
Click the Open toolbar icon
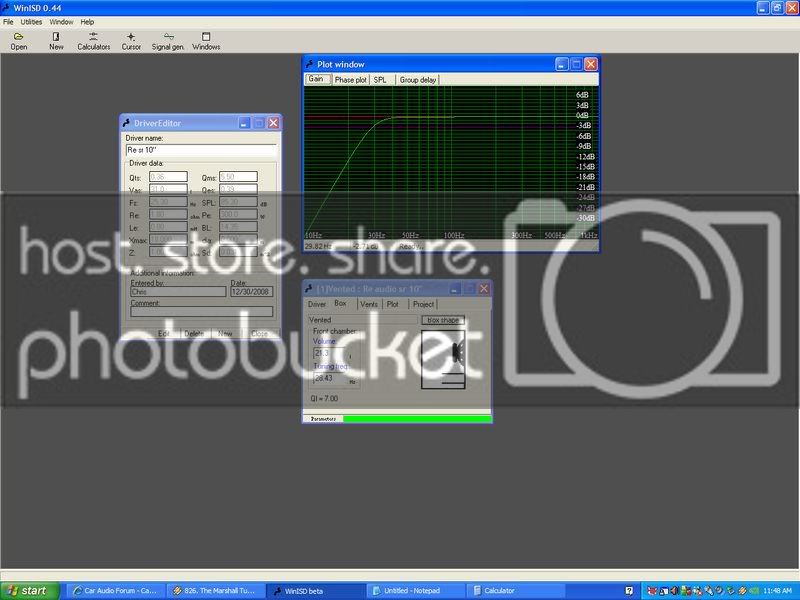[19, 41]
